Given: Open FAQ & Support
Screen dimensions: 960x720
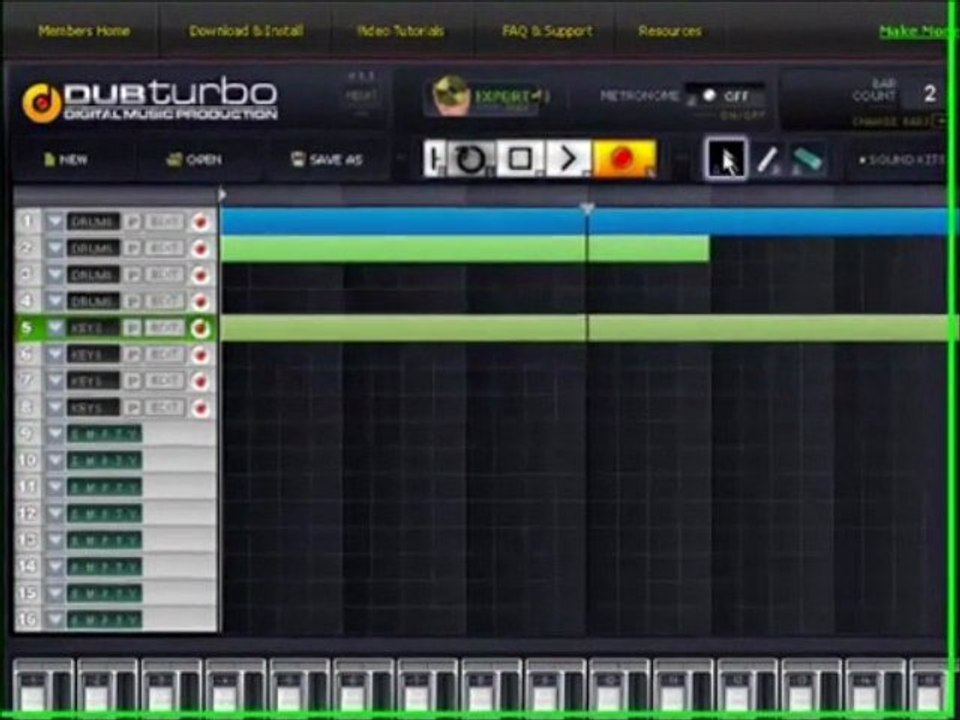Looking at the screenshot, I should click(547, 31).
